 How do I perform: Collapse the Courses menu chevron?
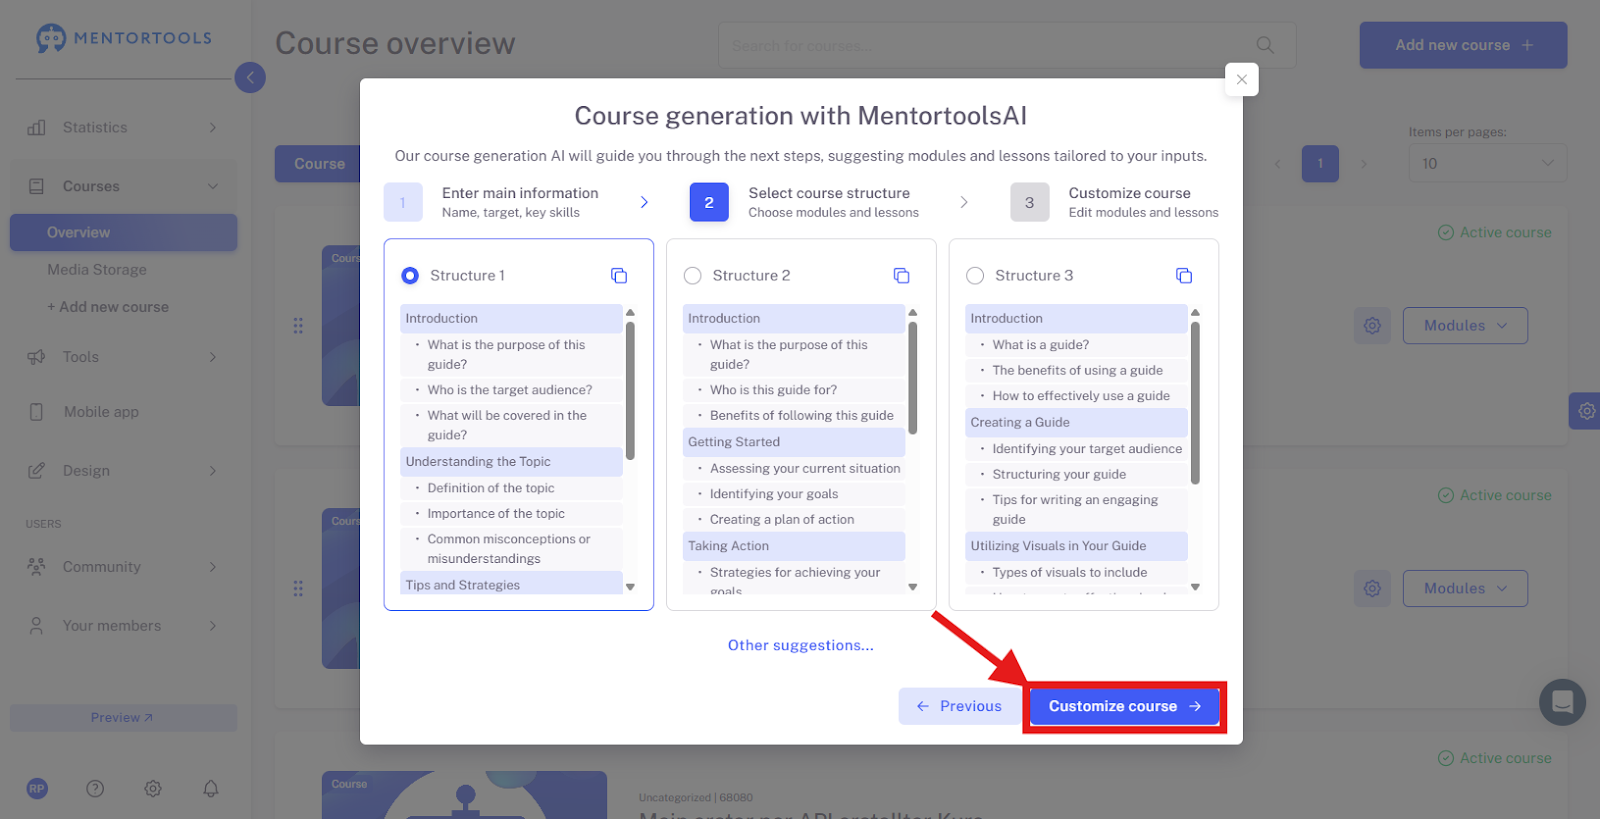[x=213, y=186]
